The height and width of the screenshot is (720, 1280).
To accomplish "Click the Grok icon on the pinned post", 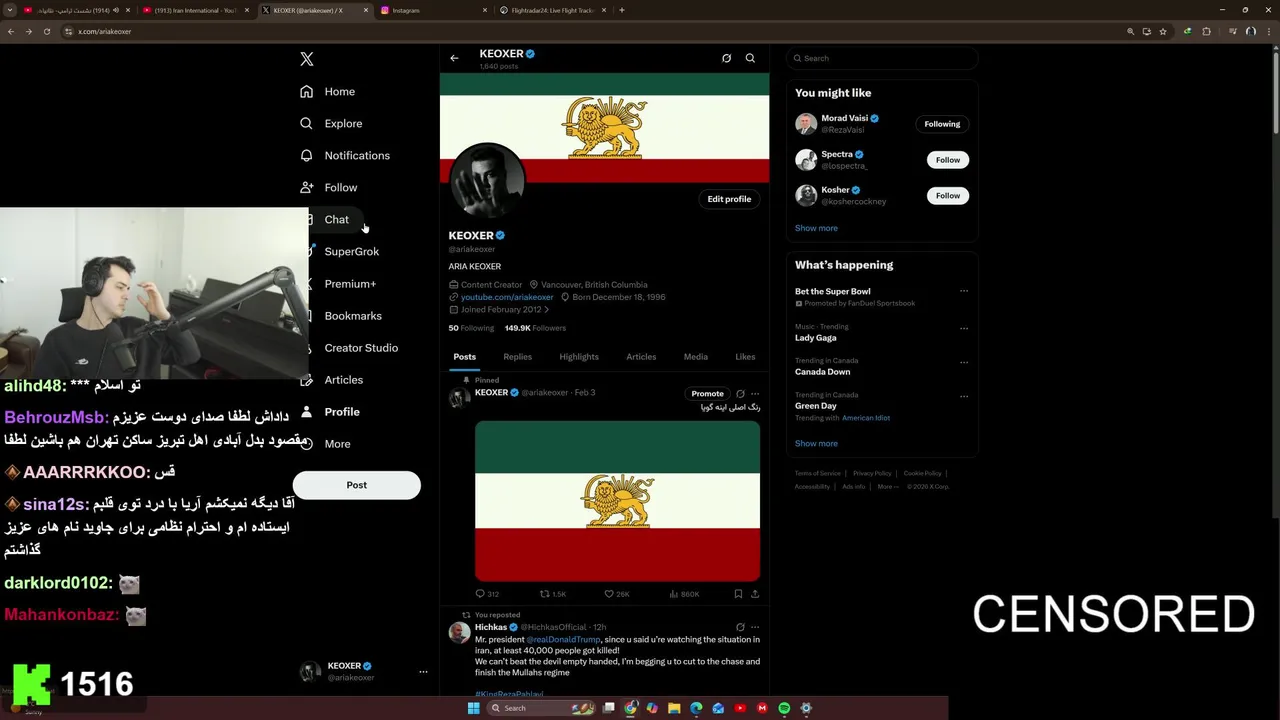I will coord(740,394).
